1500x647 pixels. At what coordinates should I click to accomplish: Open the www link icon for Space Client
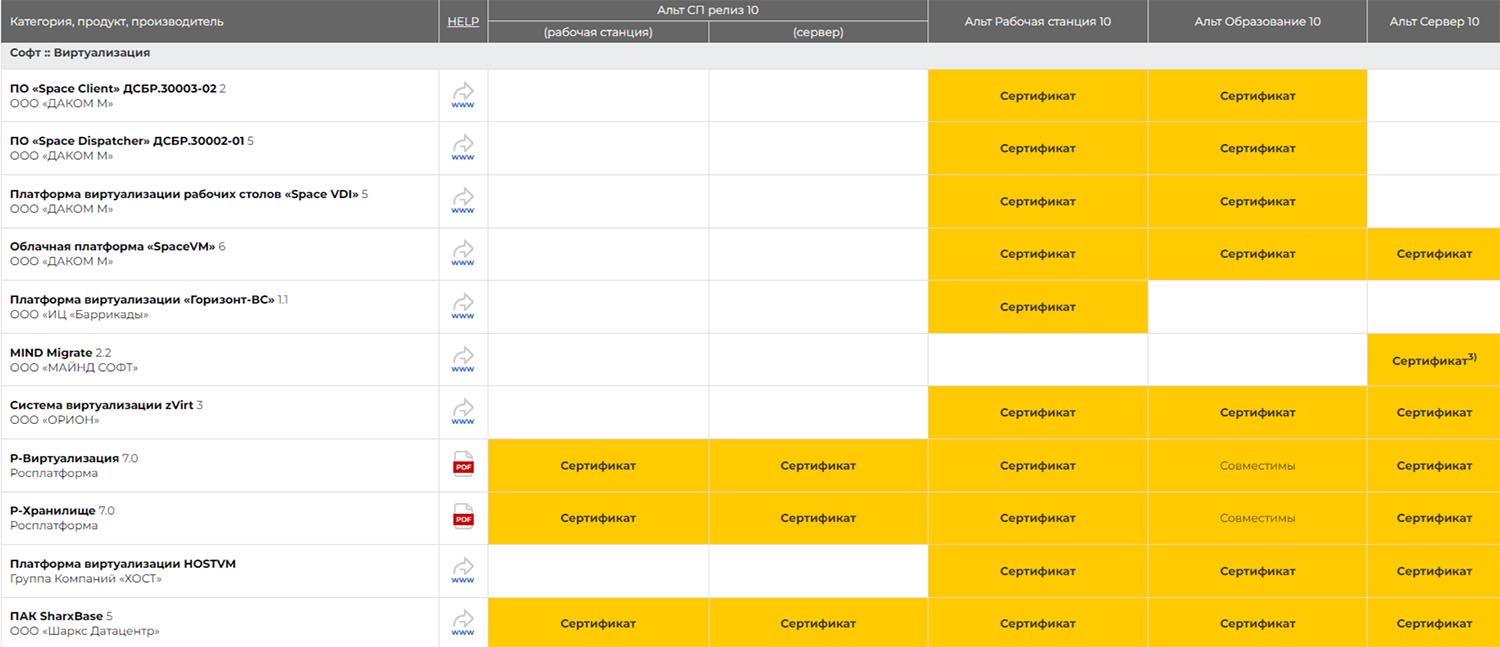[463, 96]
